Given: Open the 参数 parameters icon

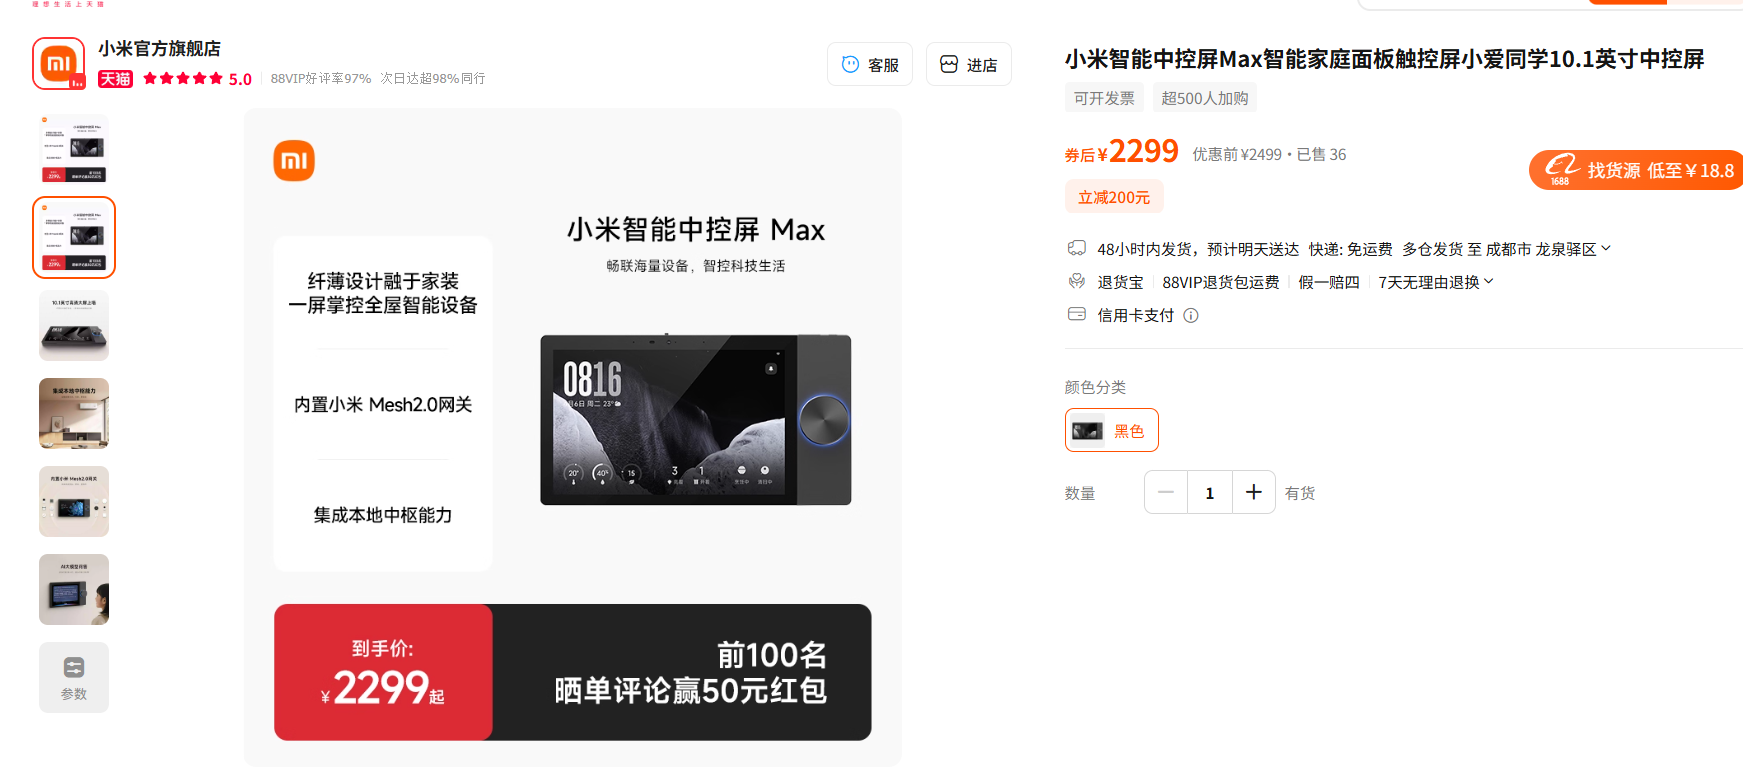Looking at the screenshot, I should click(x=74, y=677).
